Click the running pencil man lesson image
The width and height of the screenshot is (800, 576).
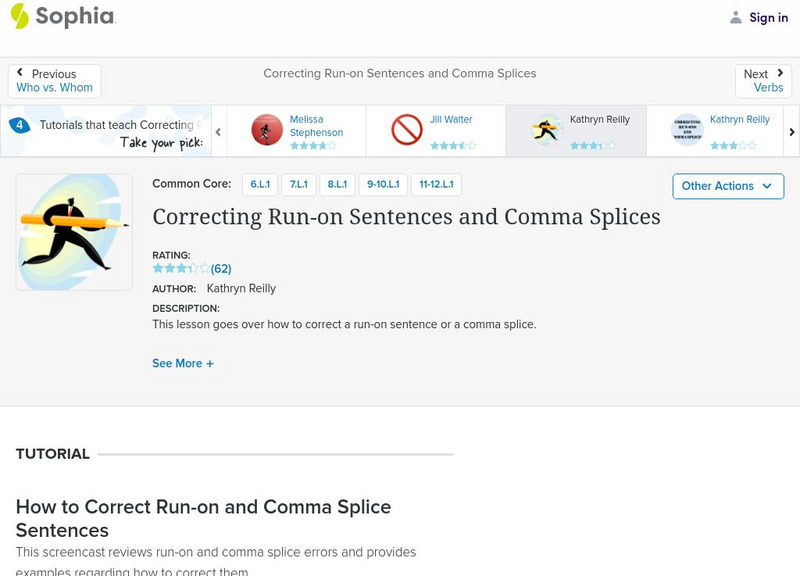click(74, 232)
